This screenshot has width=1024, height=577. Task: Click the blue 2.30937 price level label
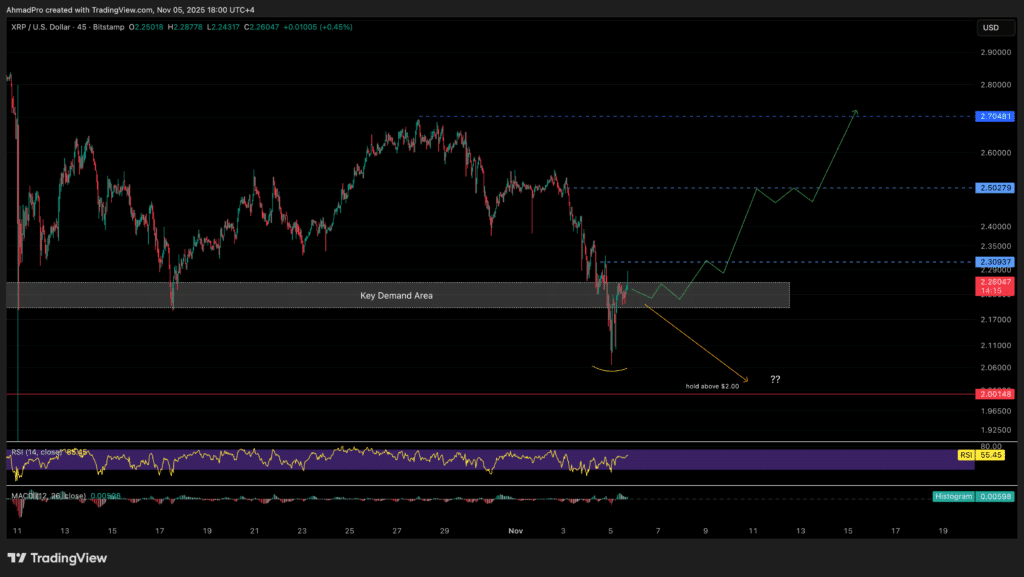pyautogui.click(x=994, y=261)
